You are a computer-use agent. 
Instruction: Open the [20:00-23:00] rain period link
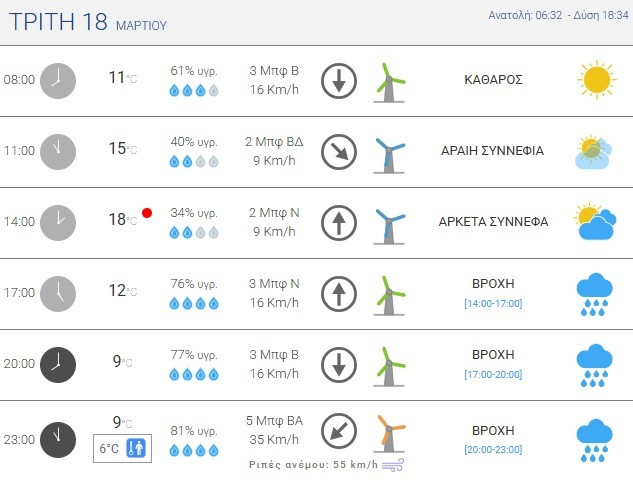[493, 449]
